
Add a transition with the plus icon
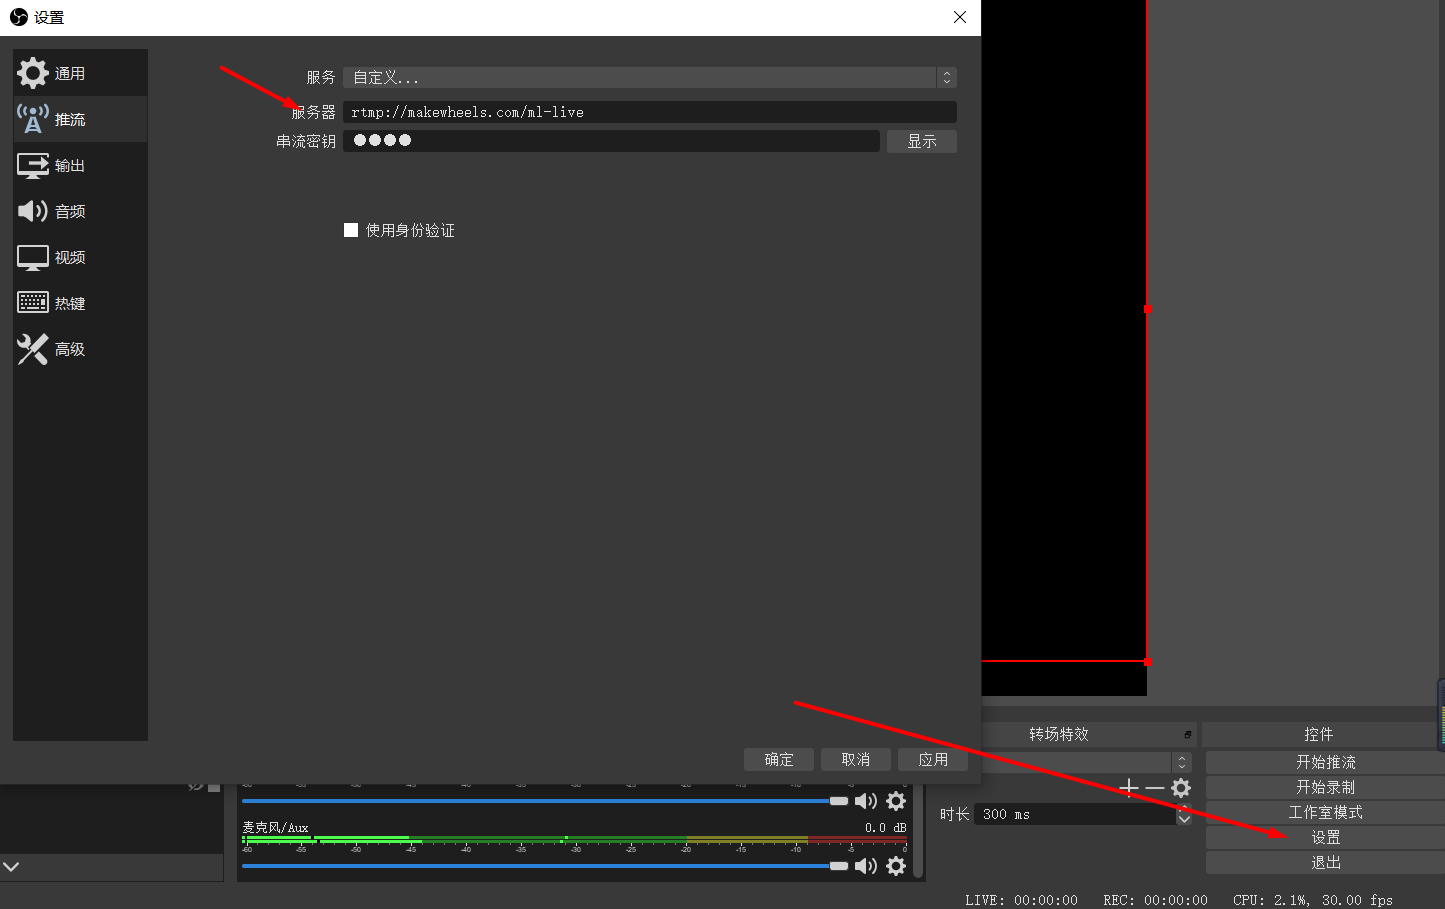[1129, 788]
